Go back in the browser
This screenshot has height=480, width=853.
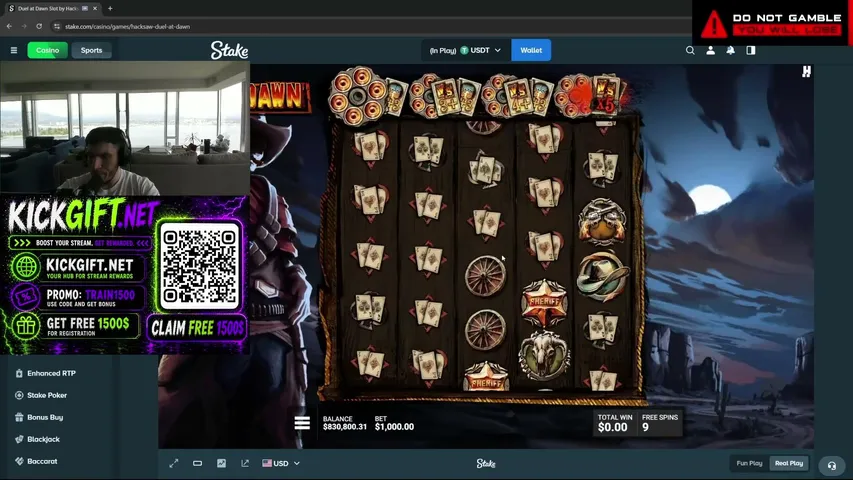[x=9, y=26]
